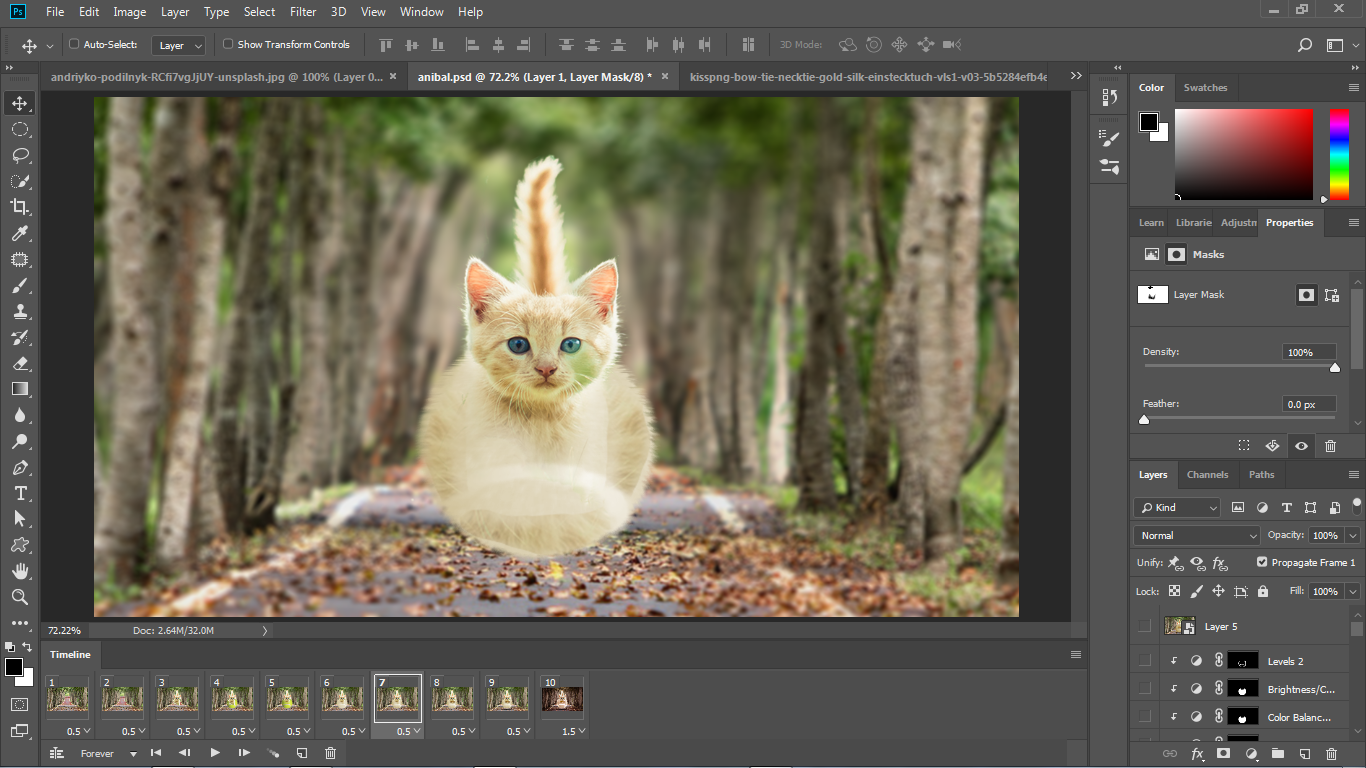The image size is (1366, 768).
Task: Select the Lasso tool
Action: [x=20, y=155]
